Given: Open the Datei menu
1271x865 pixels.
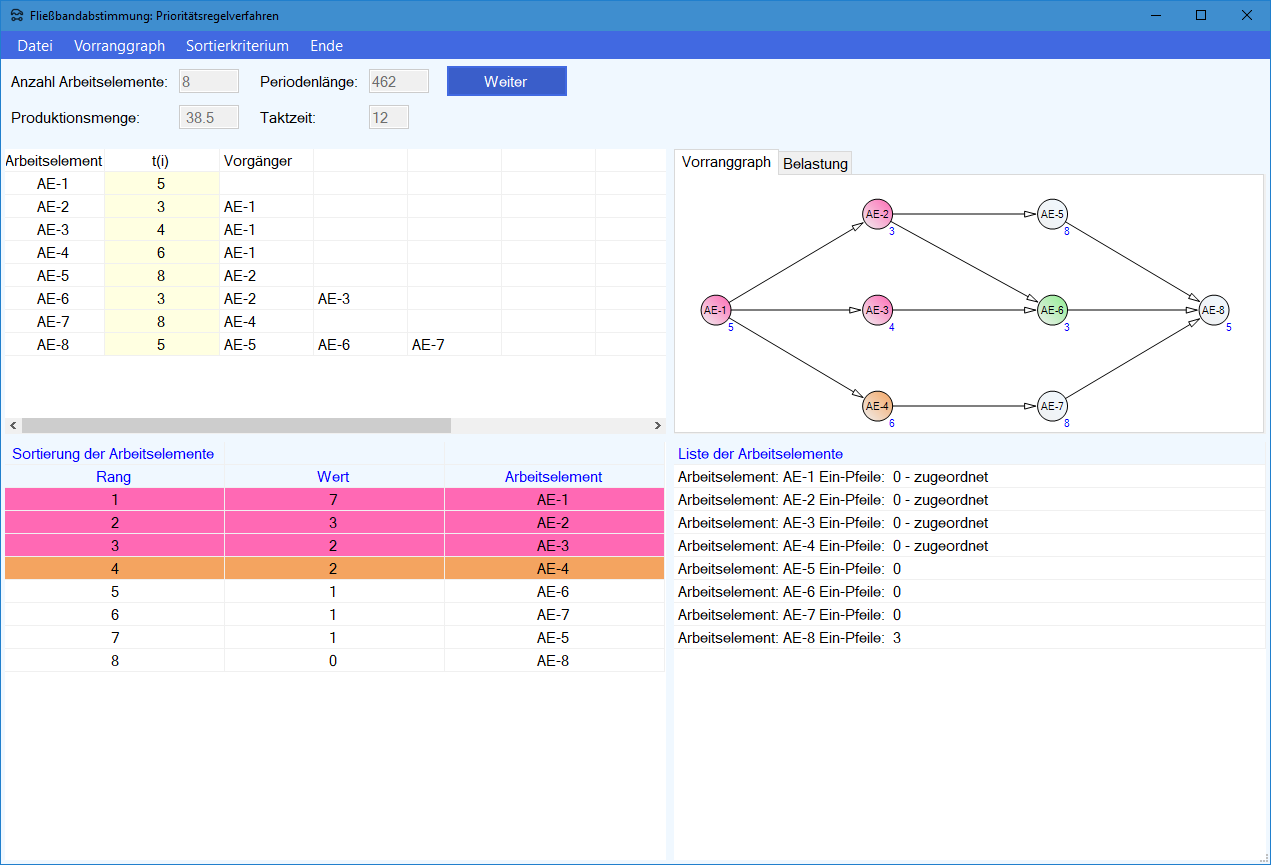Looking at the screenshot, I should point(35,46).
